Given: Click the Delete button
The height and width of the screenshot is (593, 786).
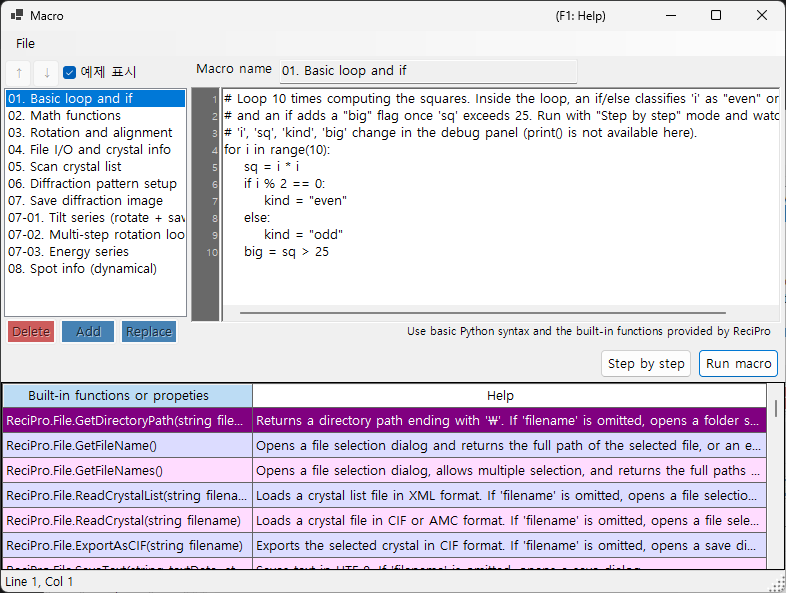Looking at the screenshot, I should point(31,331).
